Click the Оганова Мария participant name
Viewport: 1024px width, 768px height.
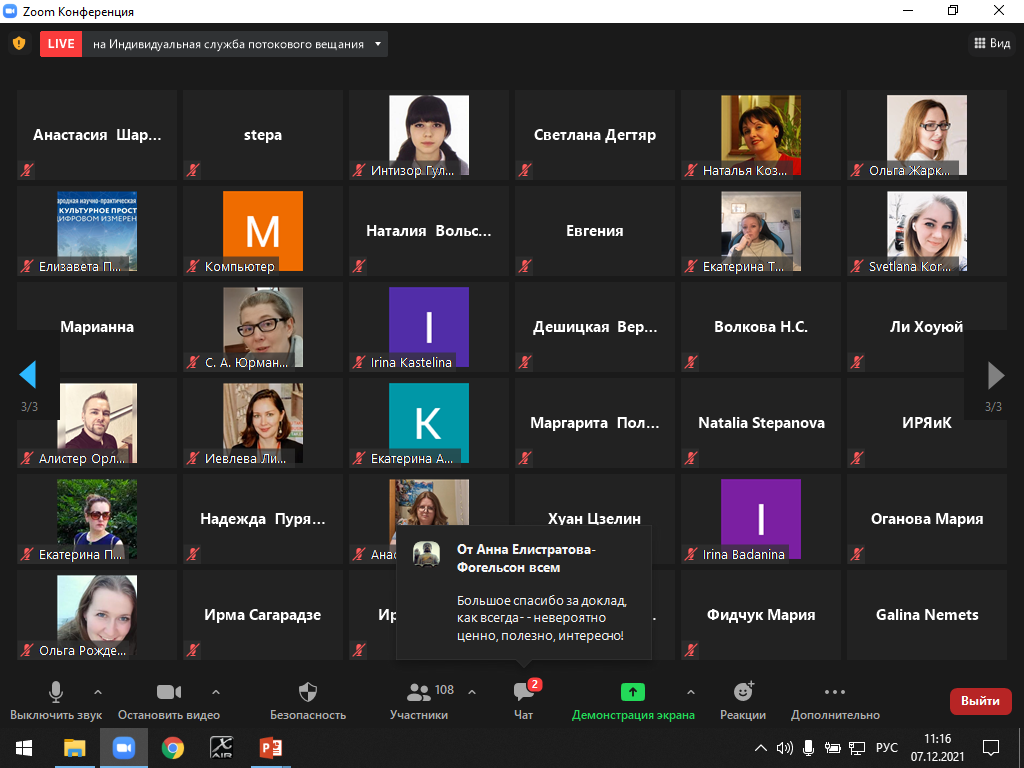tap(927, 519)
